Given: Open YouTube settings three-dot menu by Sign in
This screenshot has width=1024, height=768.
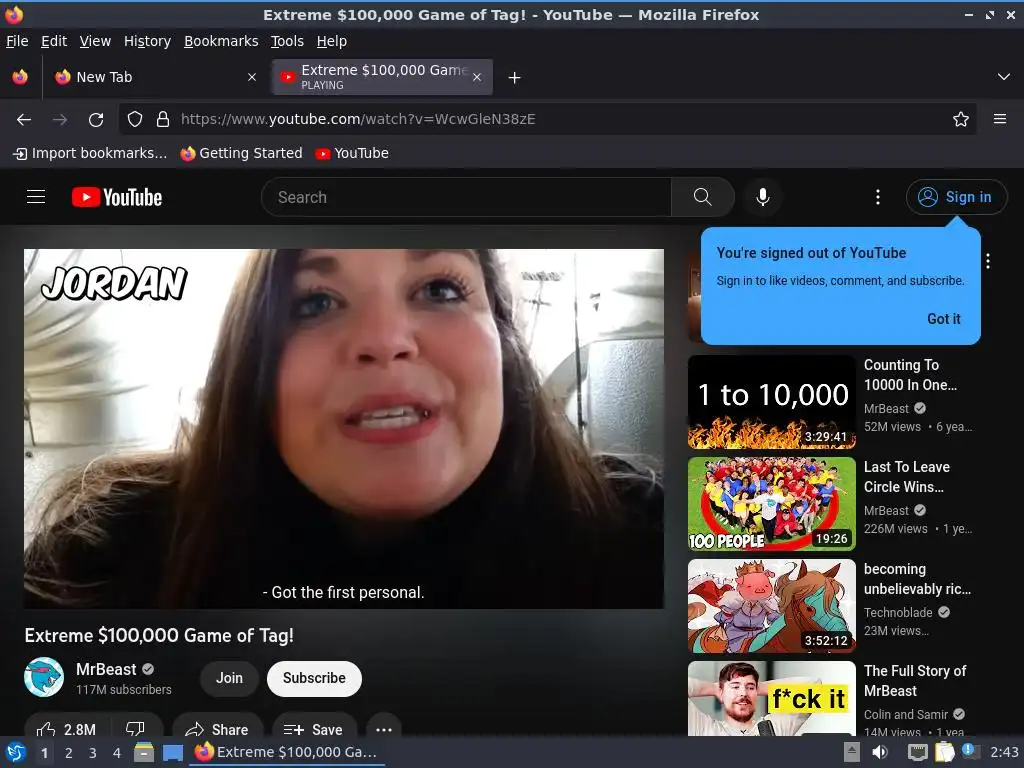Looking at the screenshot, I should pyautogui.click(x=878, y=197).
